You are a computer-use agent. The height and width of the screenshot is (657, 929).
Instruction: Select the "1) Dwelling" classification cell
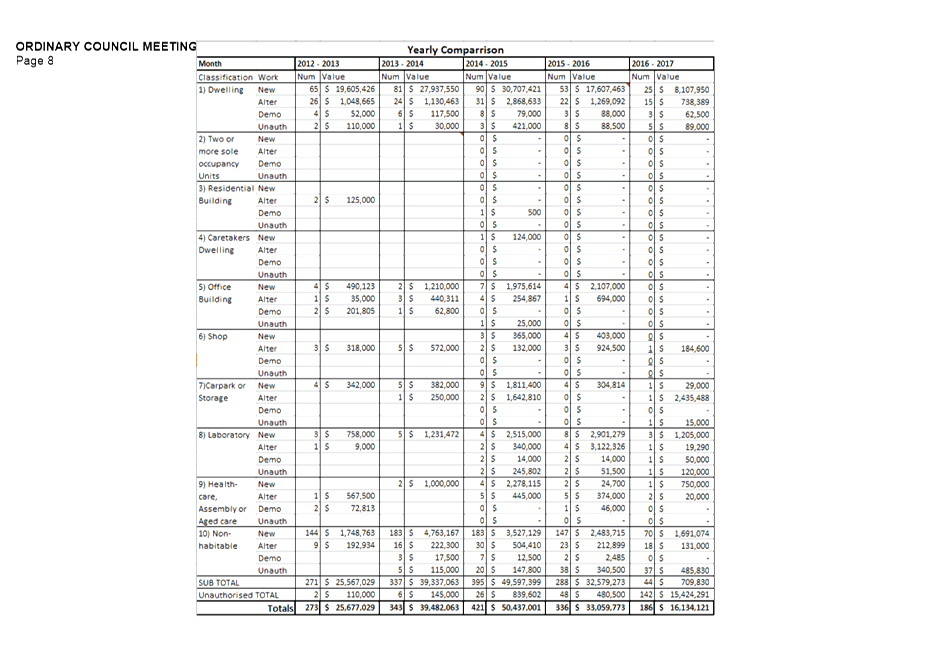221,90
